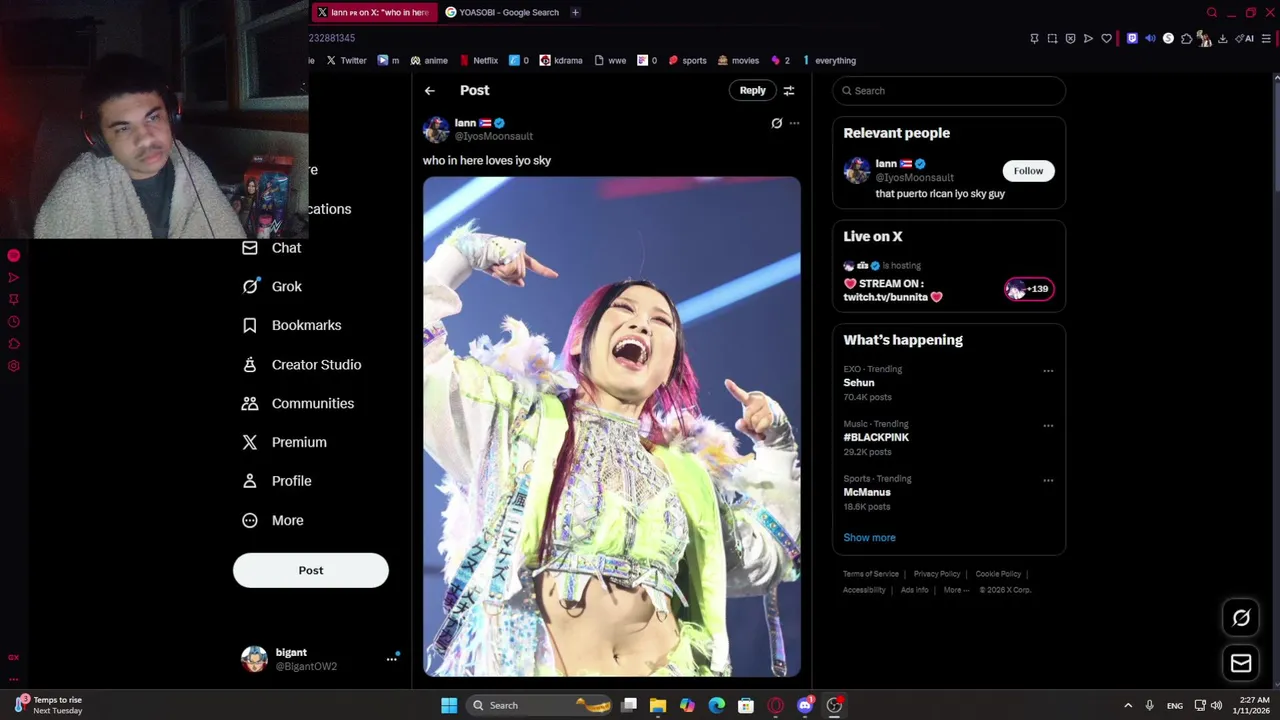Open Grok from the sidebar
This screenshot has width=1280, height=720.
272,287
